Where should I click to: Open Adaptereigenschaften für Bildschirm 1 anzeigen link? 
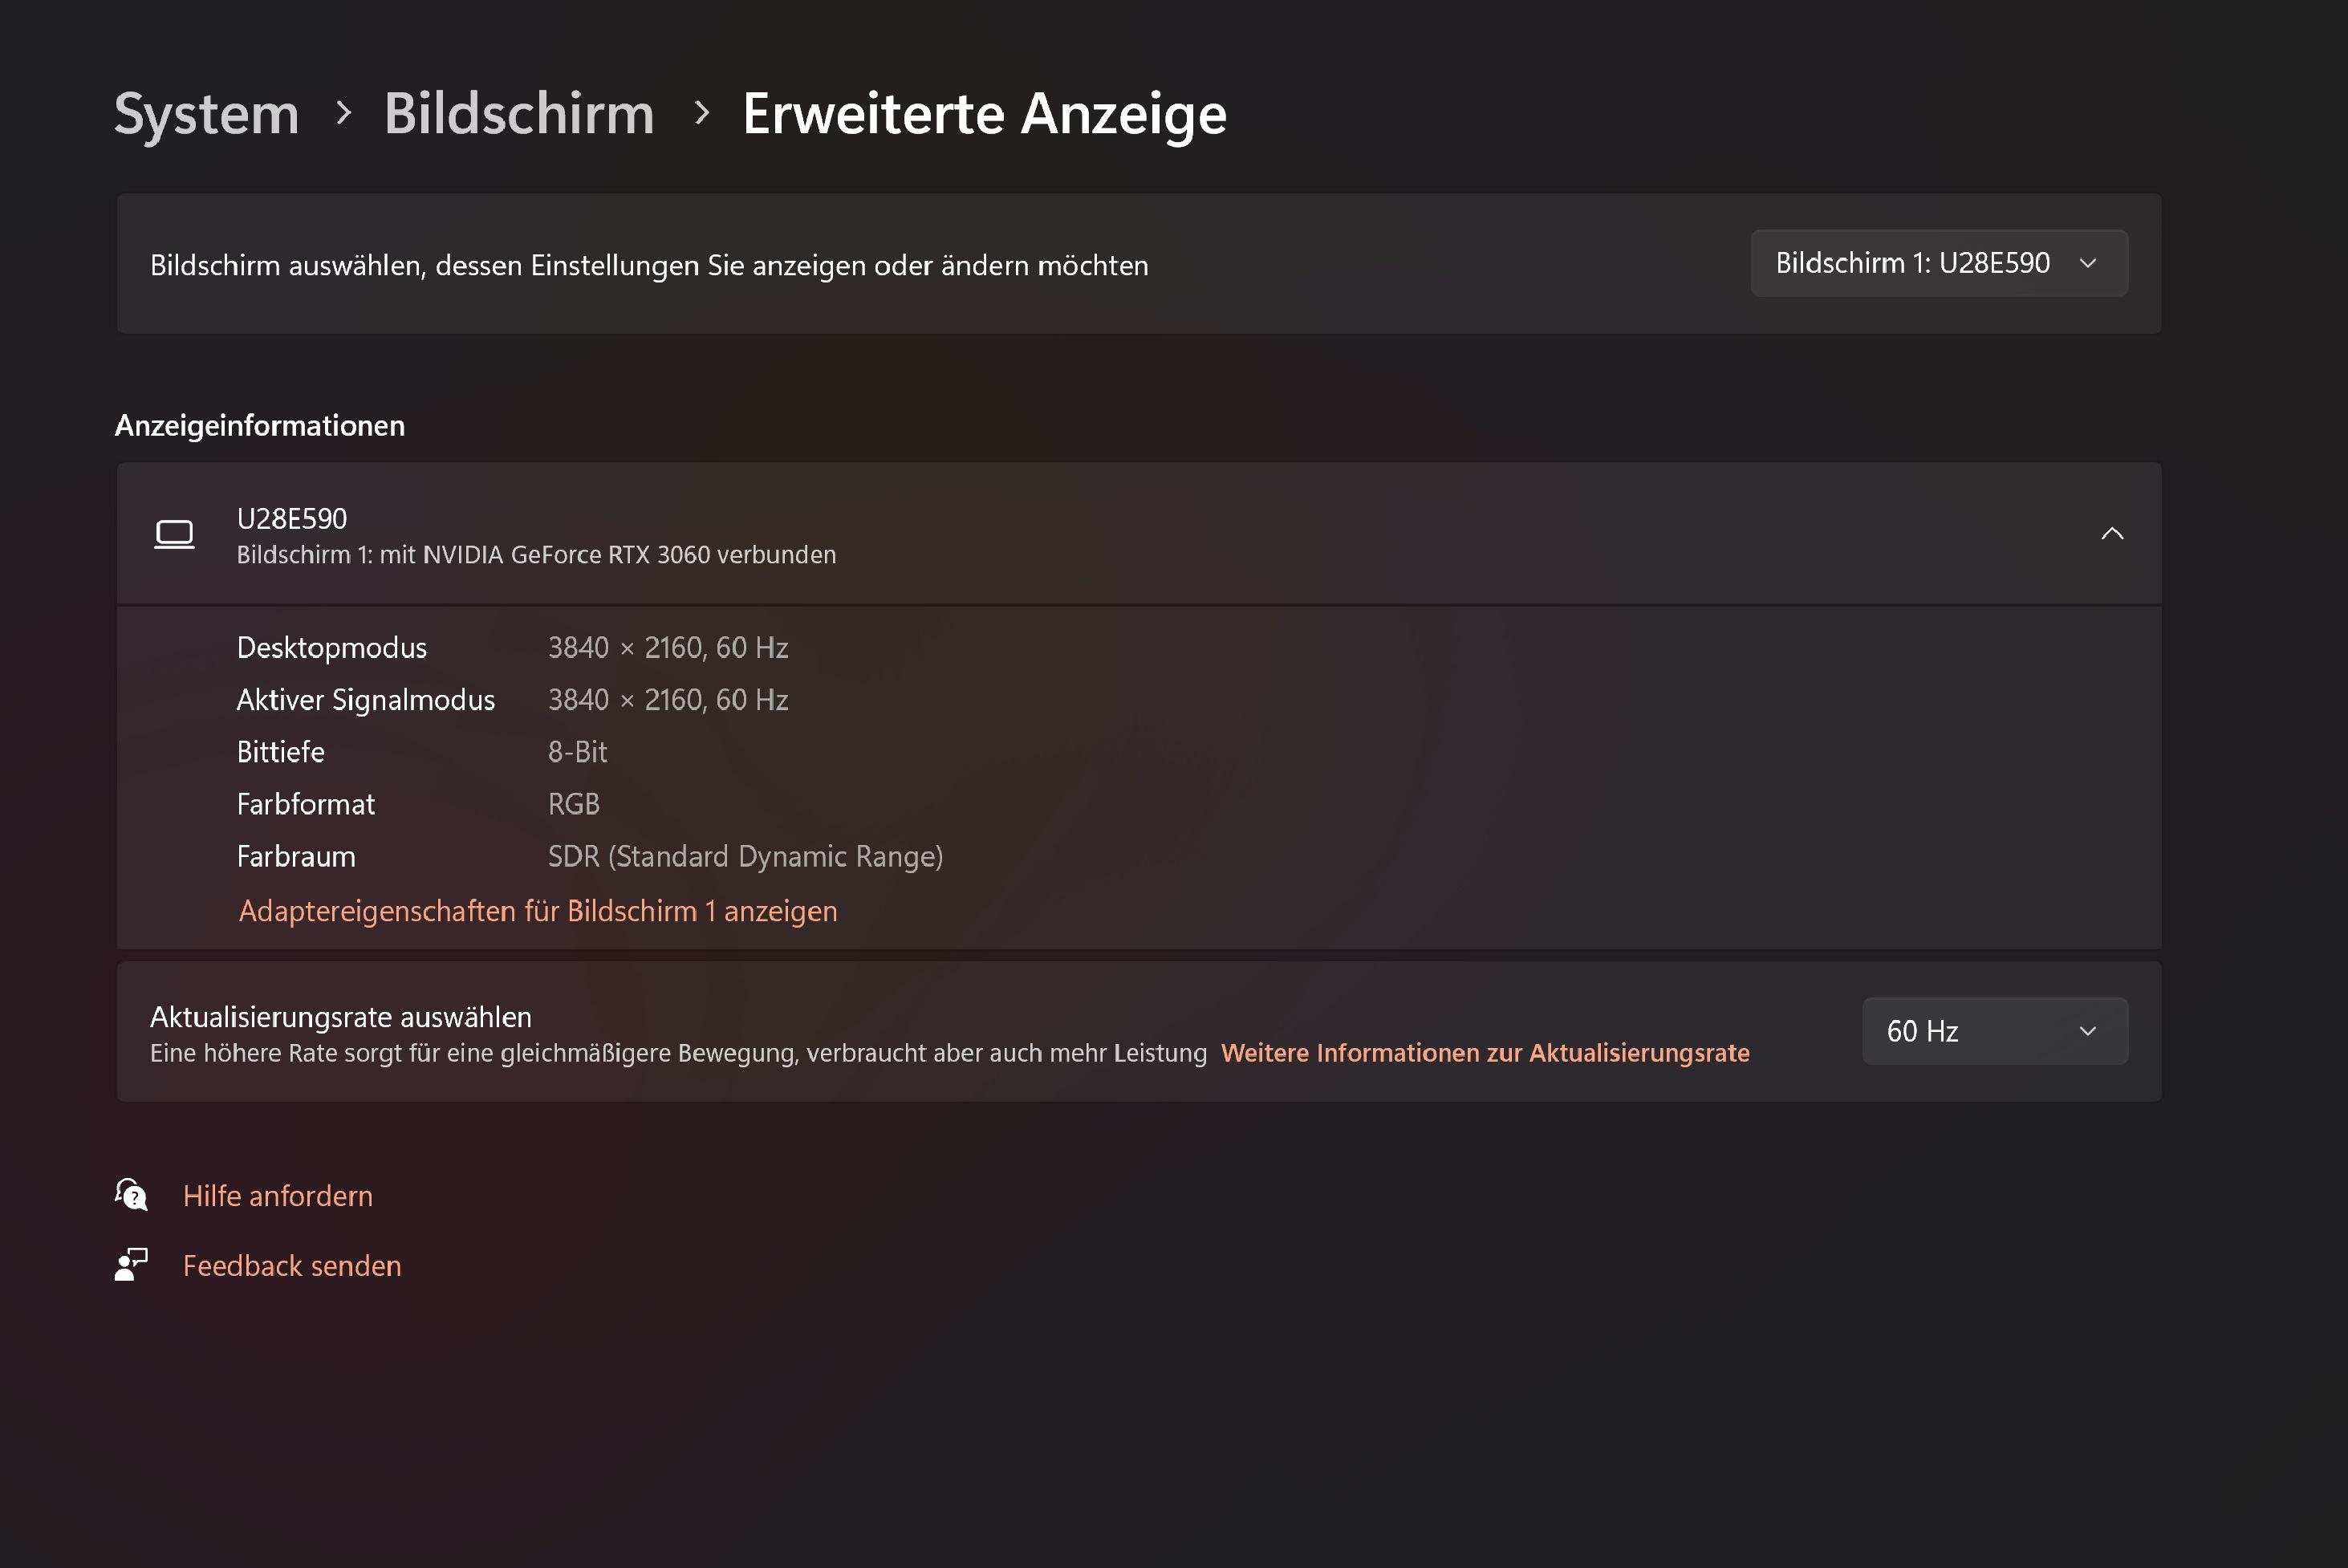click(538, 911)
